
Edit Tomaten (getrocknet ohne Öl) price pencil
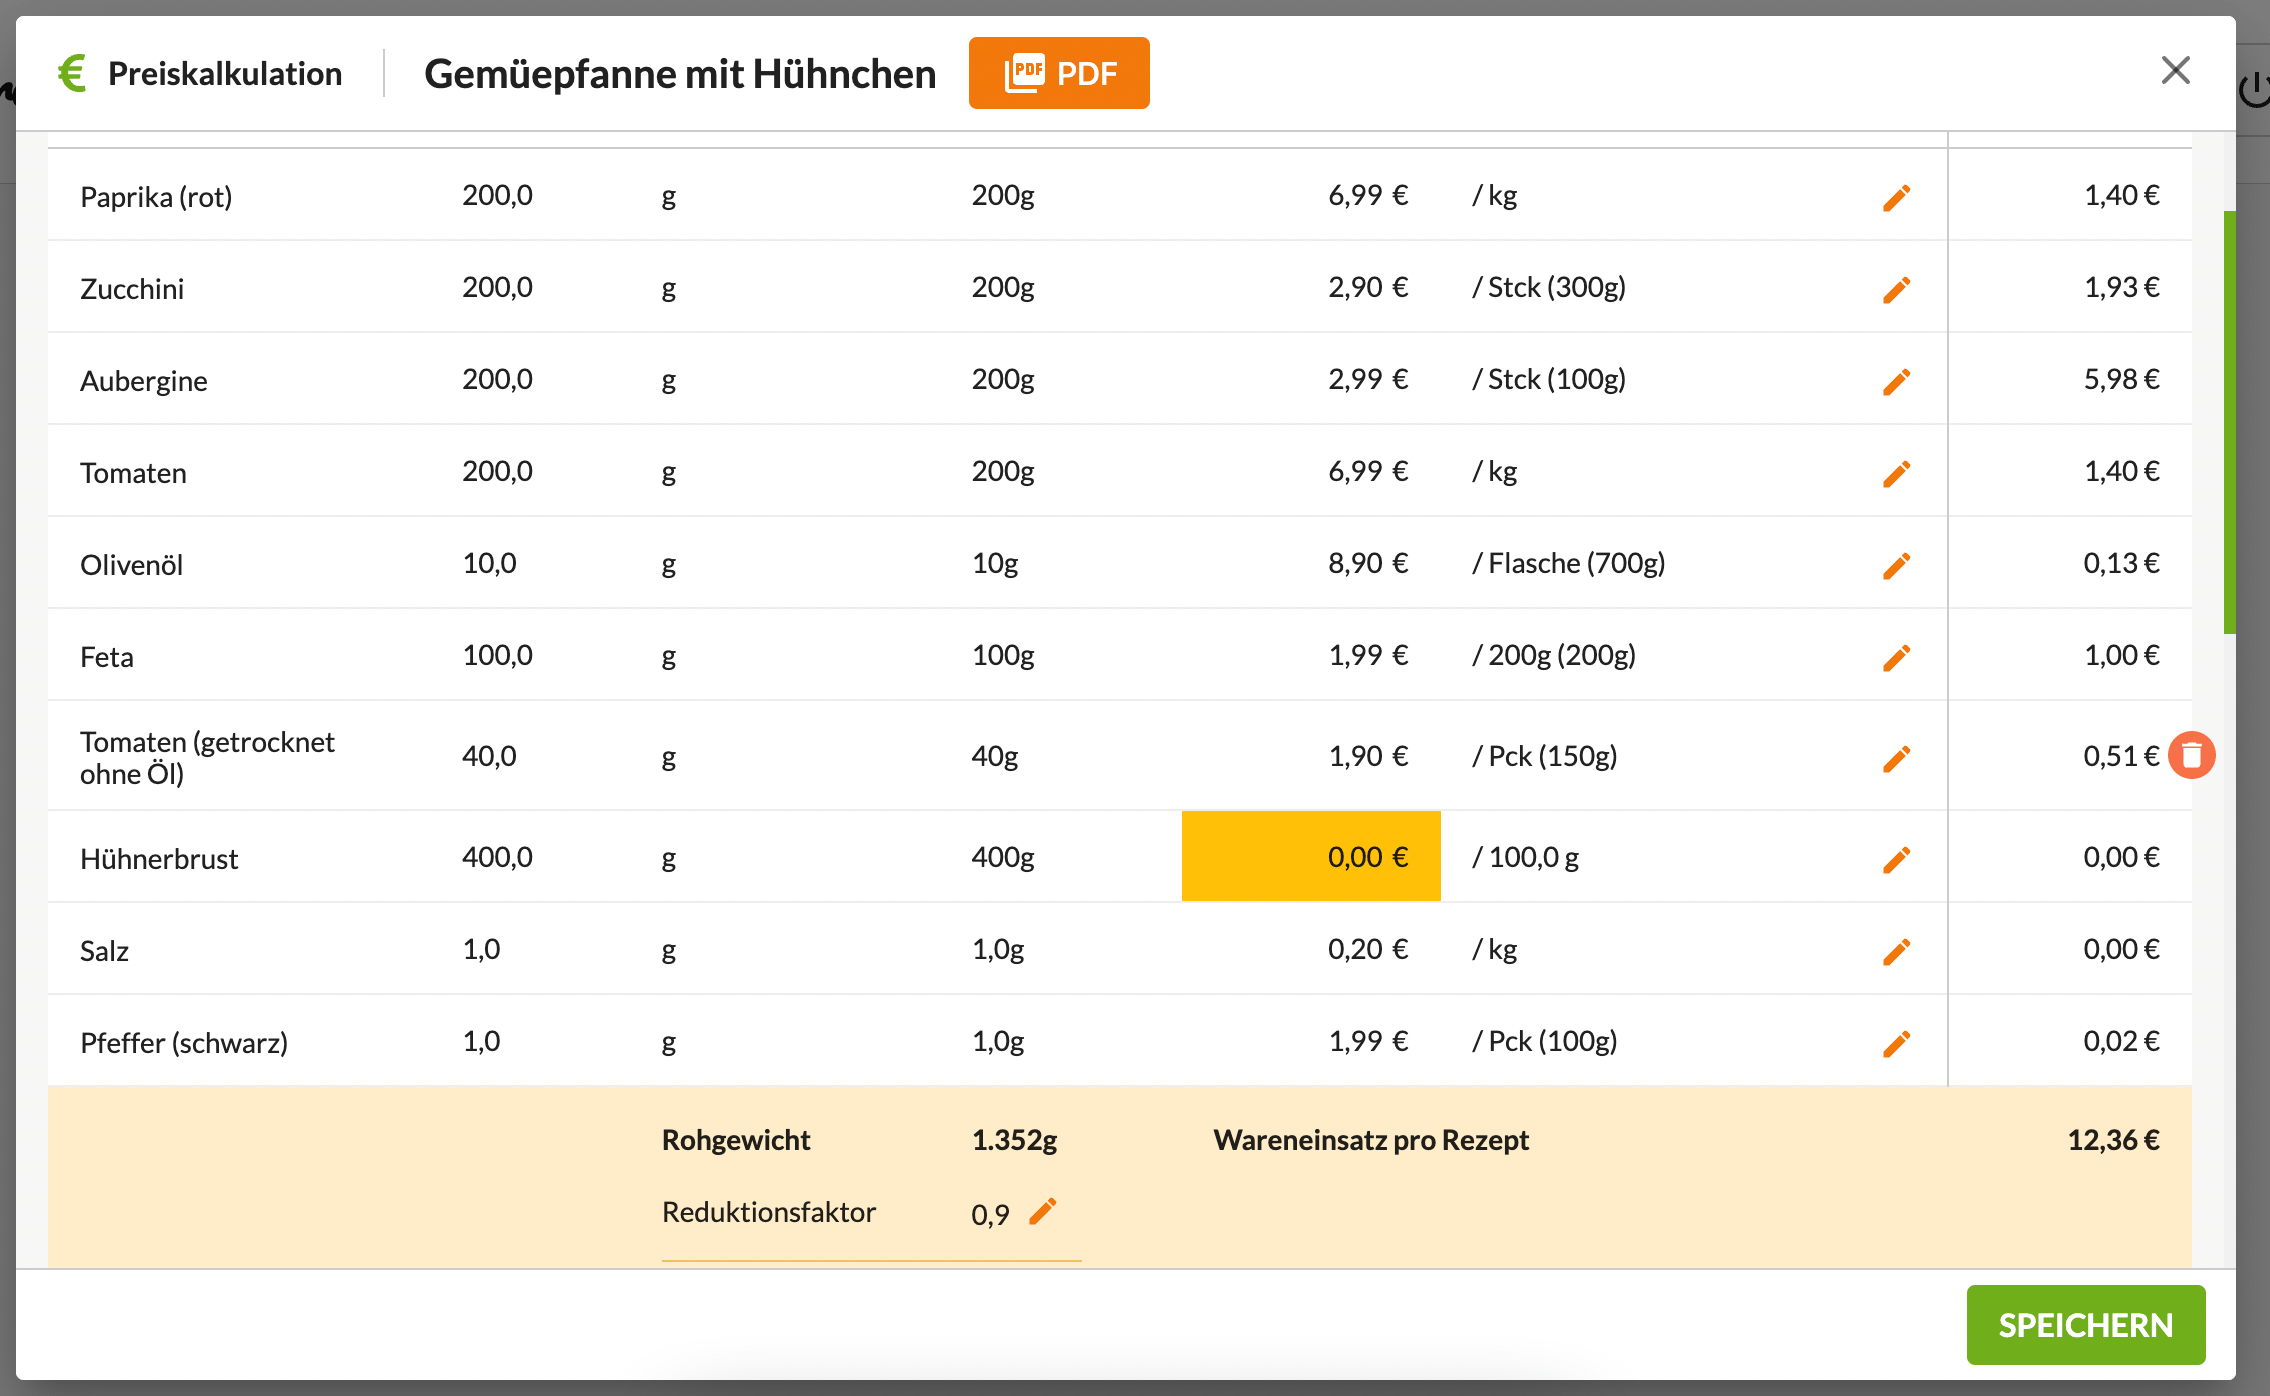point(1896,758)
